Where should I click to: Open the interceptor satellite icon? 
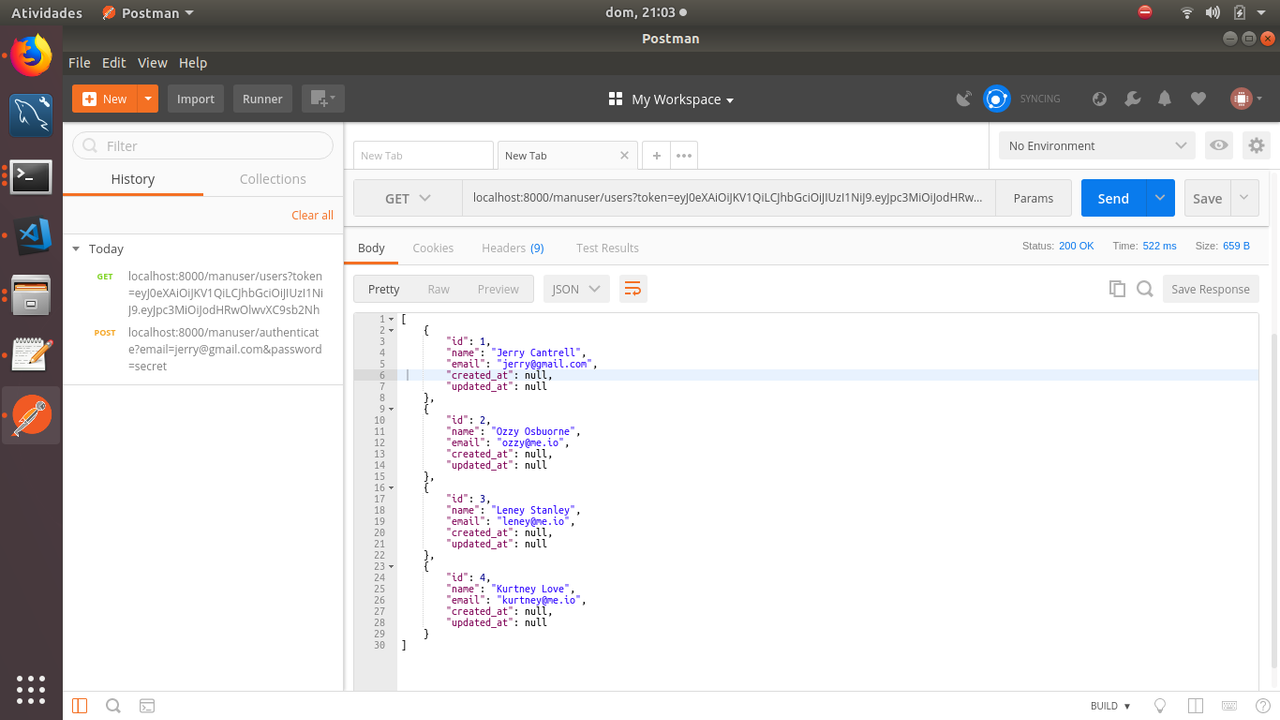pos(964,99)
